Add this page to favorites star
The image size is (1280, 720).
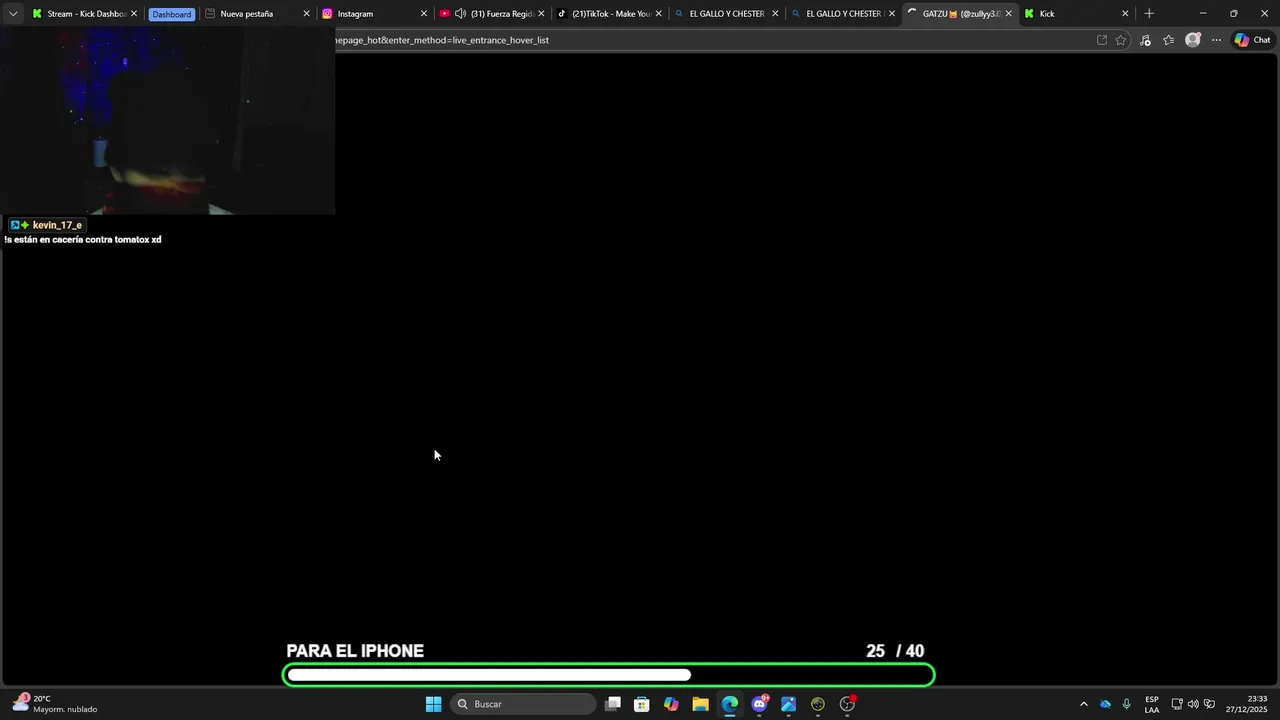click(x=1121, y=40)
